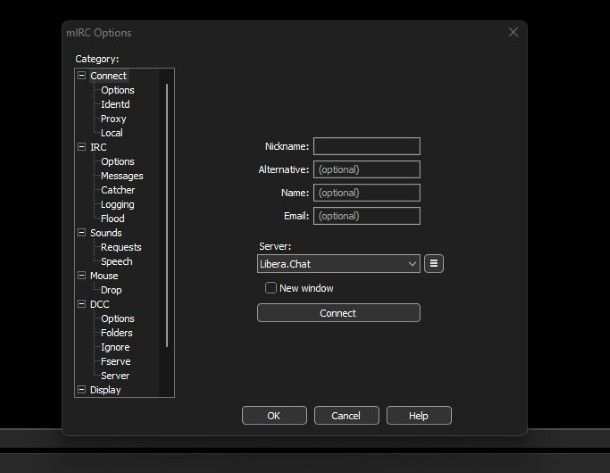Viewport: 610px width, 473px height.
Task: Select Options under DCC
Action: click(x=117, y=319)
